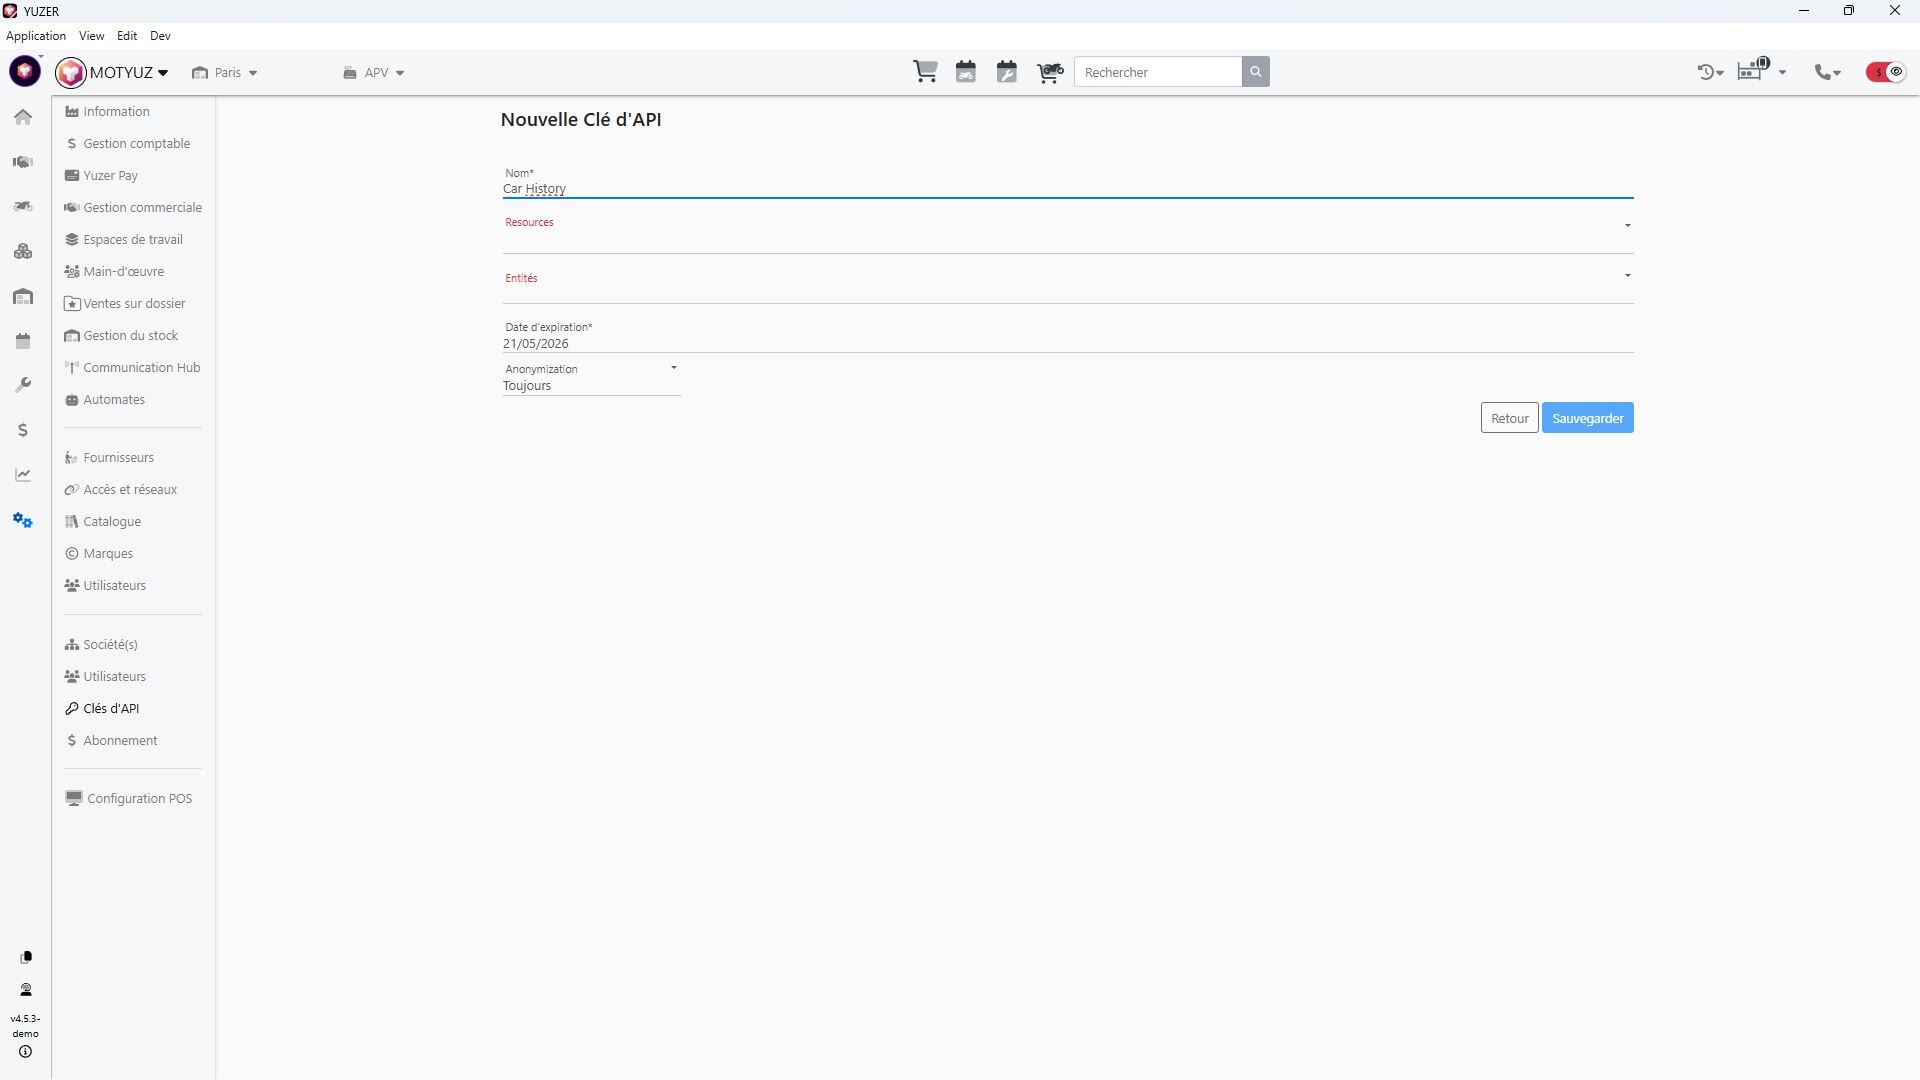Open Communication Hub in settings list
Viewport: 1920px width, 1080px height.
pos(141,368)
